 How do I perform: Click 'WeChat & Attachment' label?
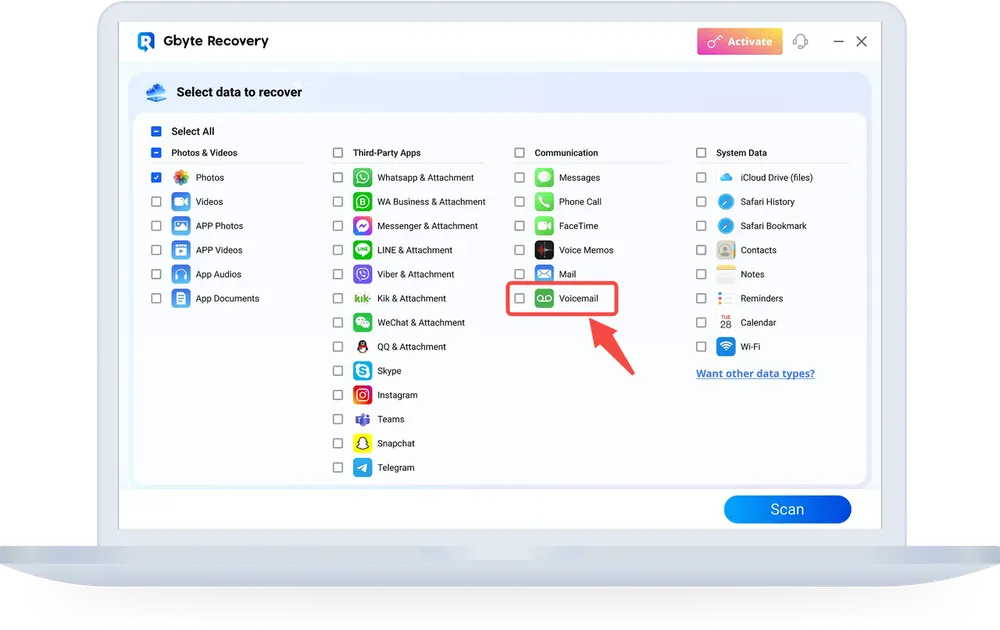pyautogui.click(x=421, y=323)
